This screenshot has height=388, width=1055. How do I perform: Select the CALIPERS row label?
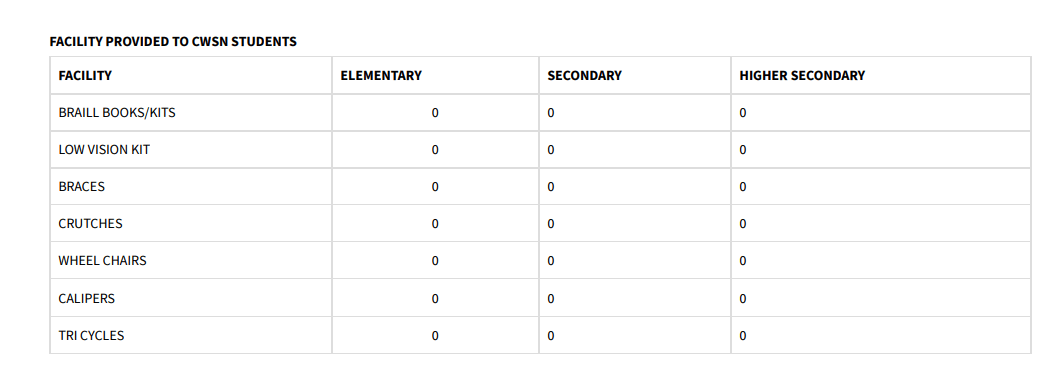tap(87, 298)
